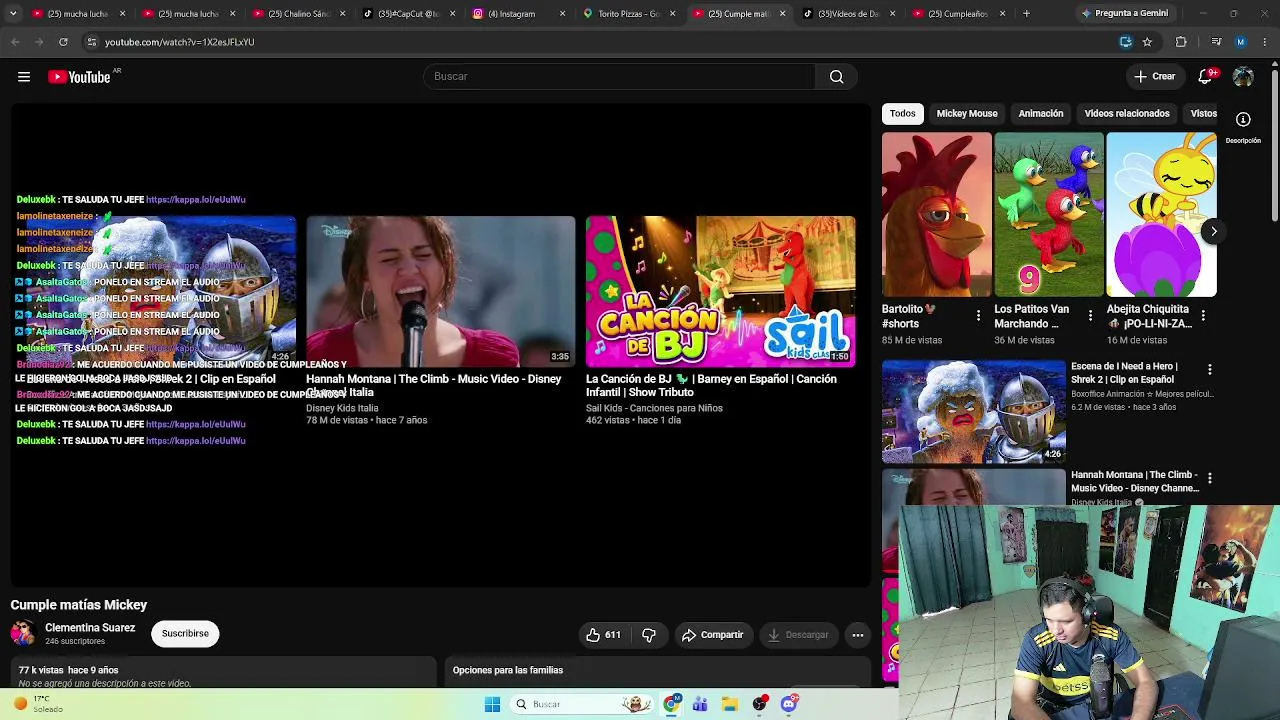
Task: Go to the YouTube home logo
Action: tap(84, 77)
